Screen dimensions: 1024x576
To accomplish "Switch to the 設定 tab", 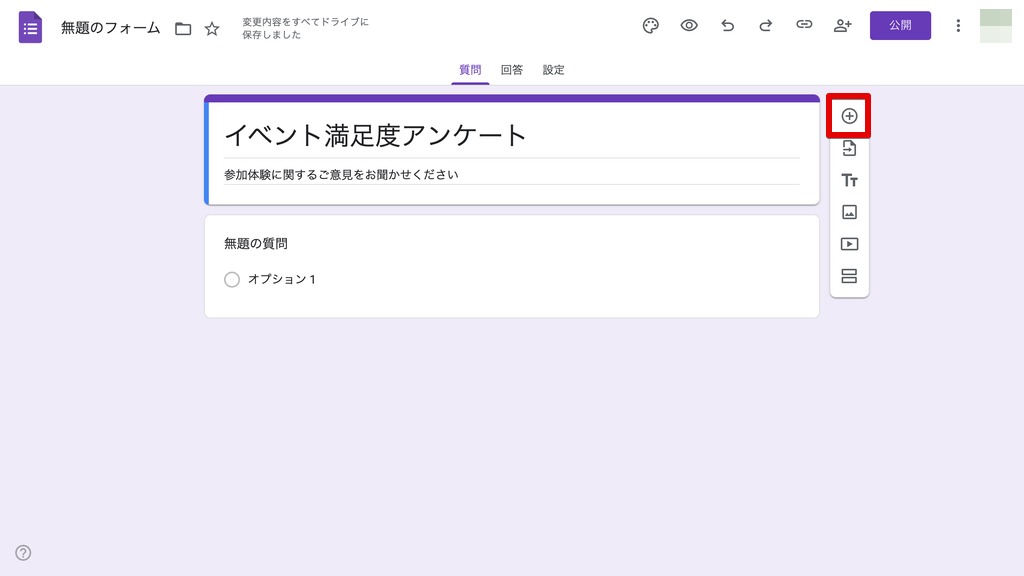I will pos(554,70).
